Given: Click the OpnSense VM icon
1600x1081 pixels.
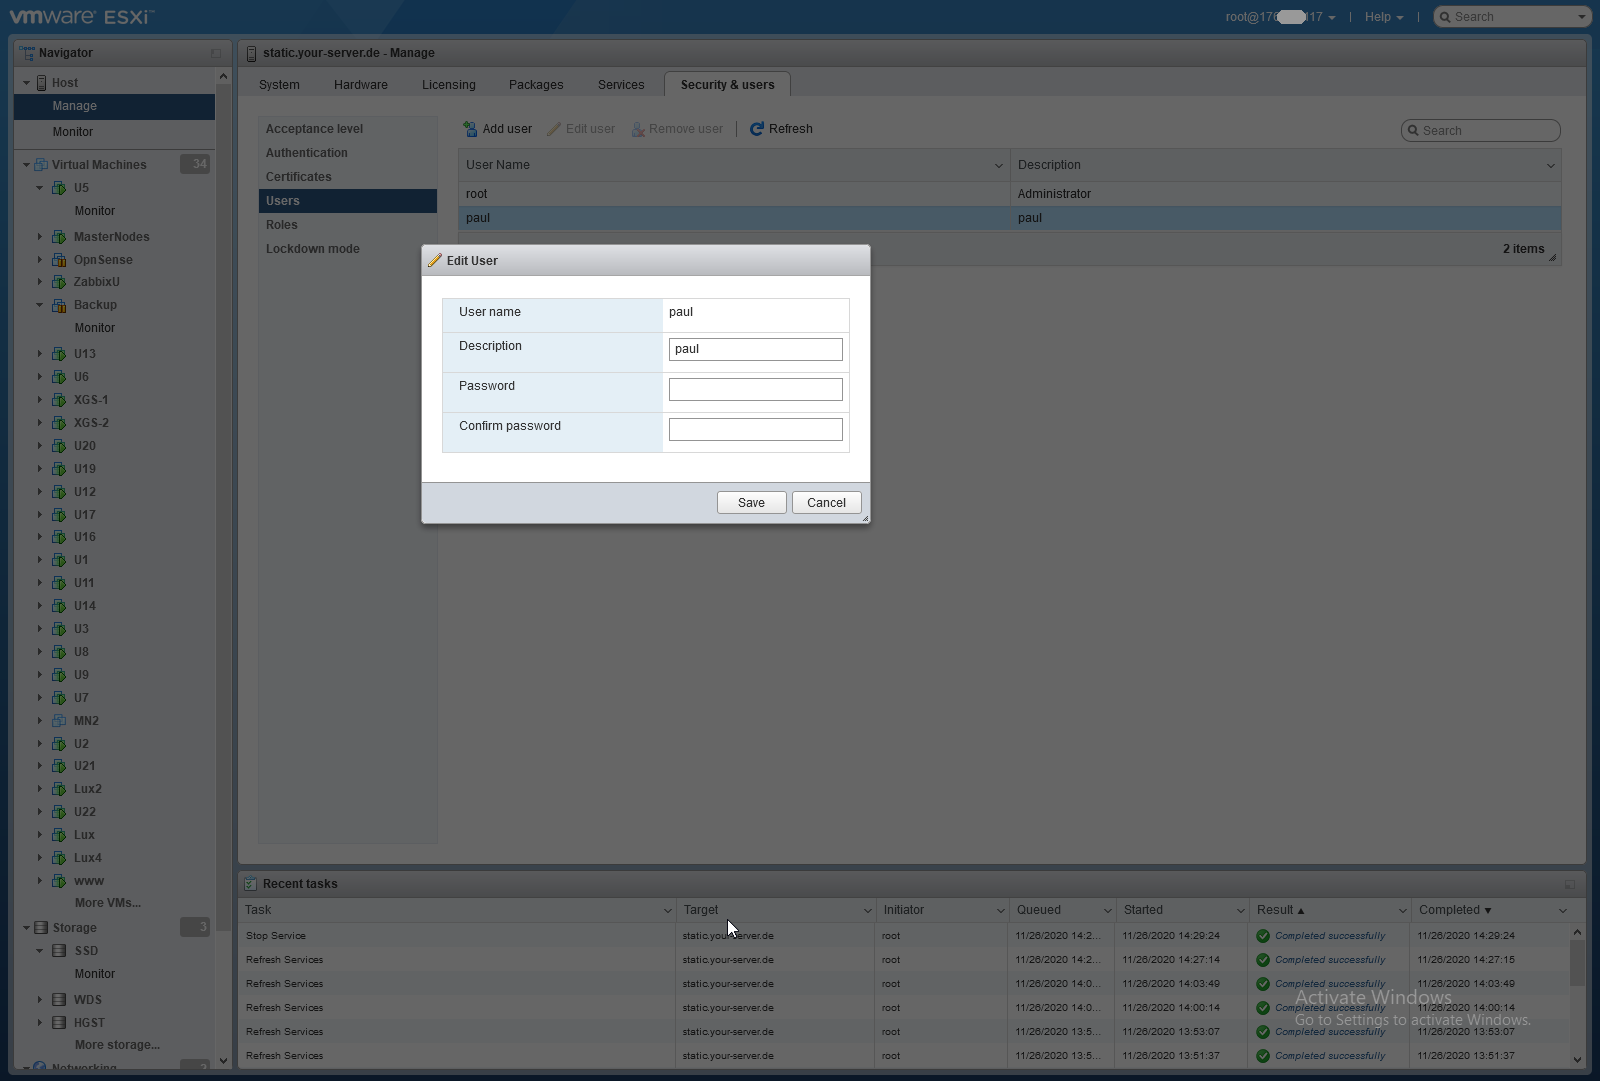Looking at the screenshot, I should pos(59,260).
